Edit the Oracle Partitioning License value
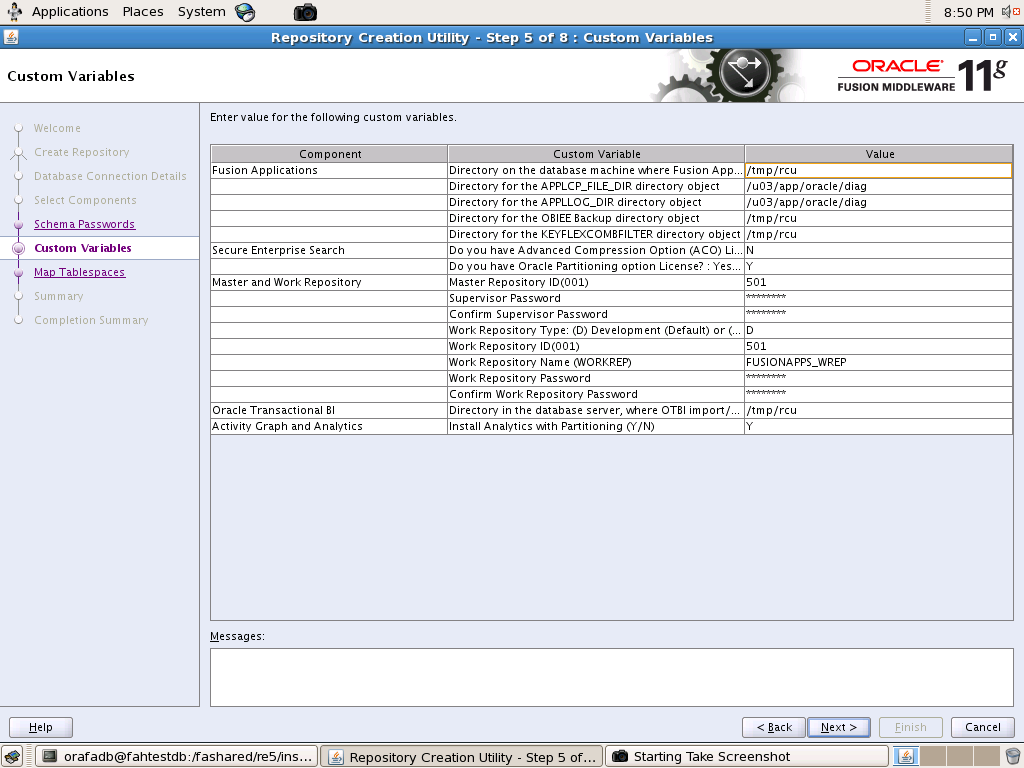Image resolution: width=1024 pixels, height=768 pixels. pos(878,266)
